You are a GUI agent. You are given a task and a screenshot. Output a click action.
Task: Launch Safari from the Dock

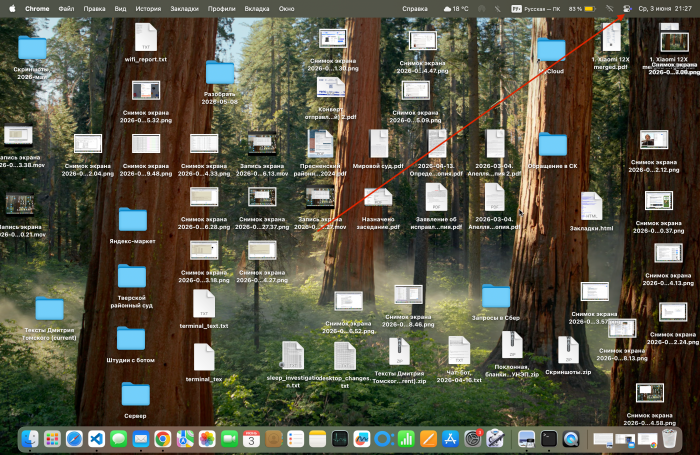coord(75,439)
